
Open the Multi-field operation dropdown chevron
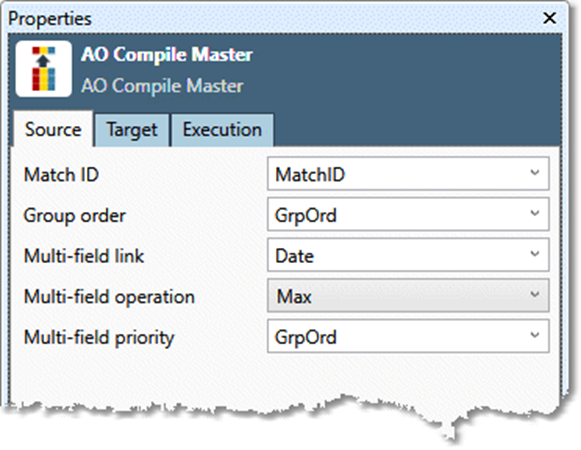pos(534,295)
